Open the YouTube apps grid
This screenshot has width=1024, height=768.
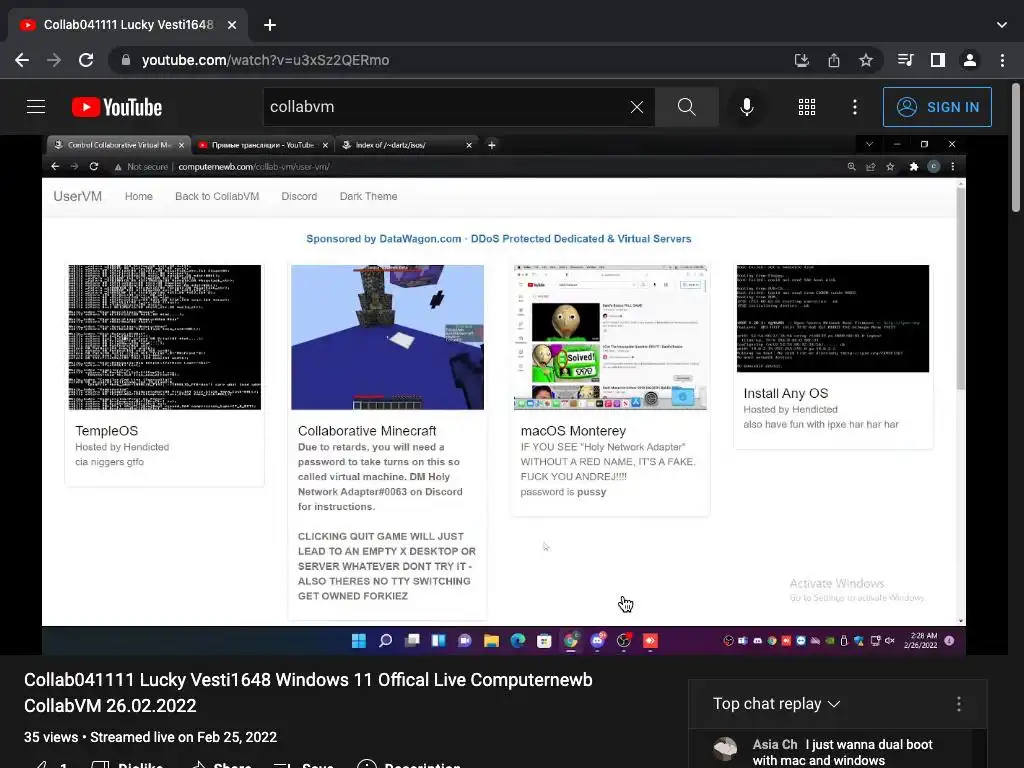(807, 107)
